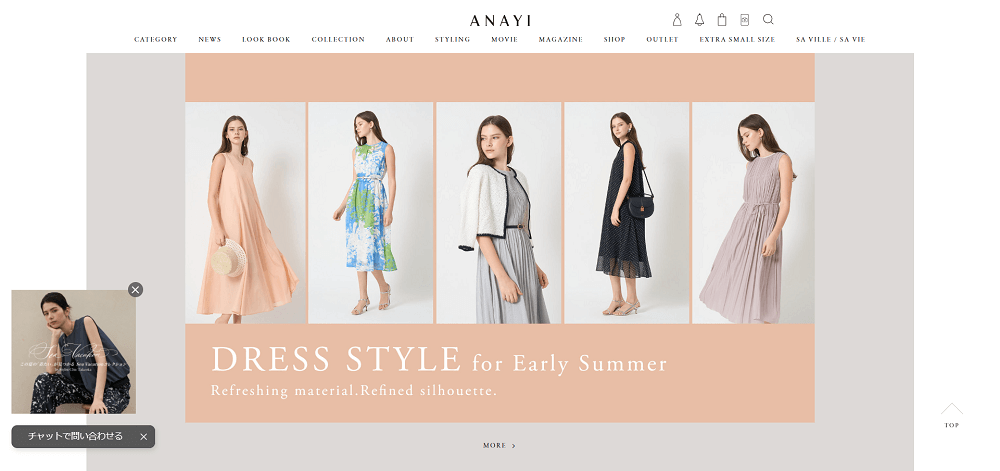Open the catalog book icon in header

744,19
